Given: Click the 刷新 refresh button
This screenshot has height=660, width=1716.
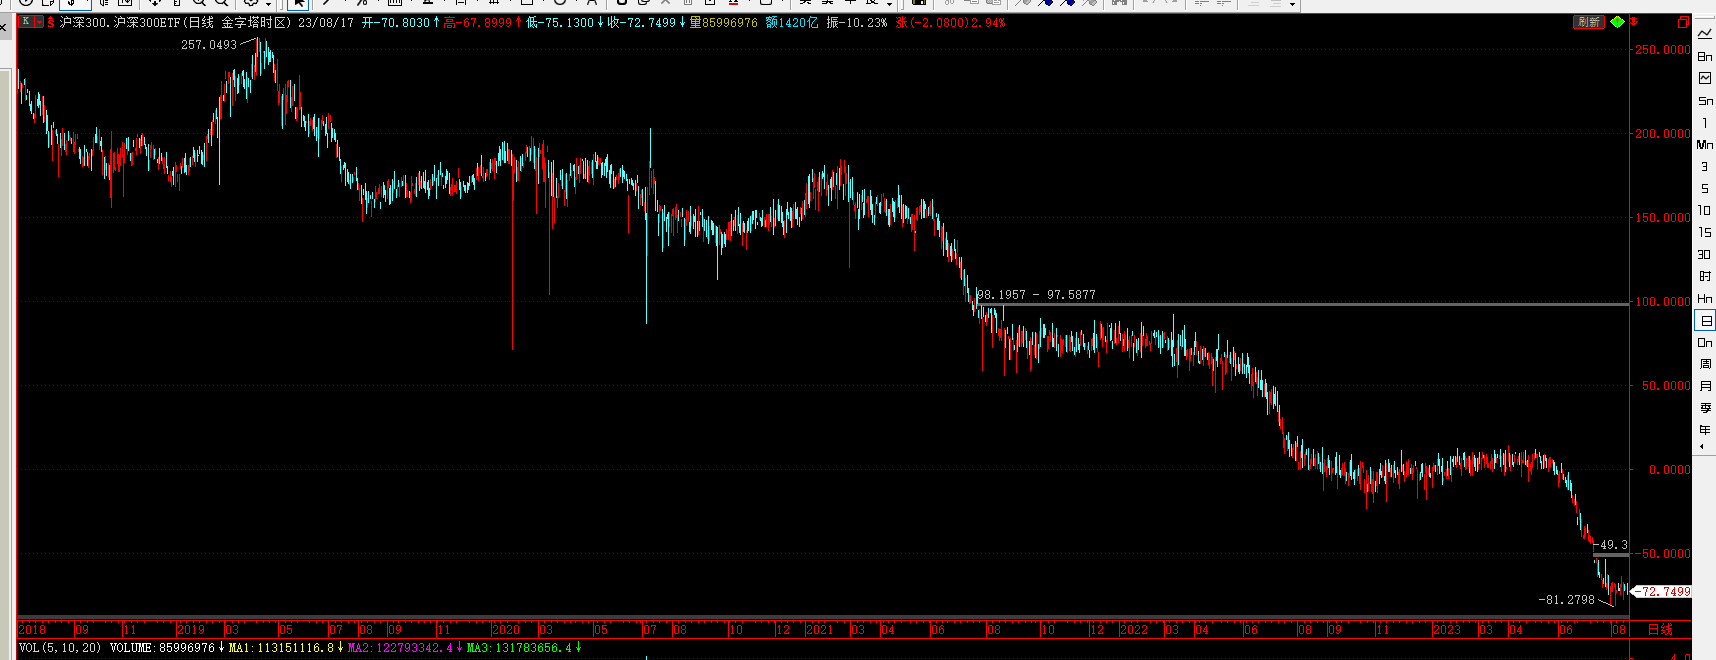Looking at the screenshot, I should point(1589,22).
